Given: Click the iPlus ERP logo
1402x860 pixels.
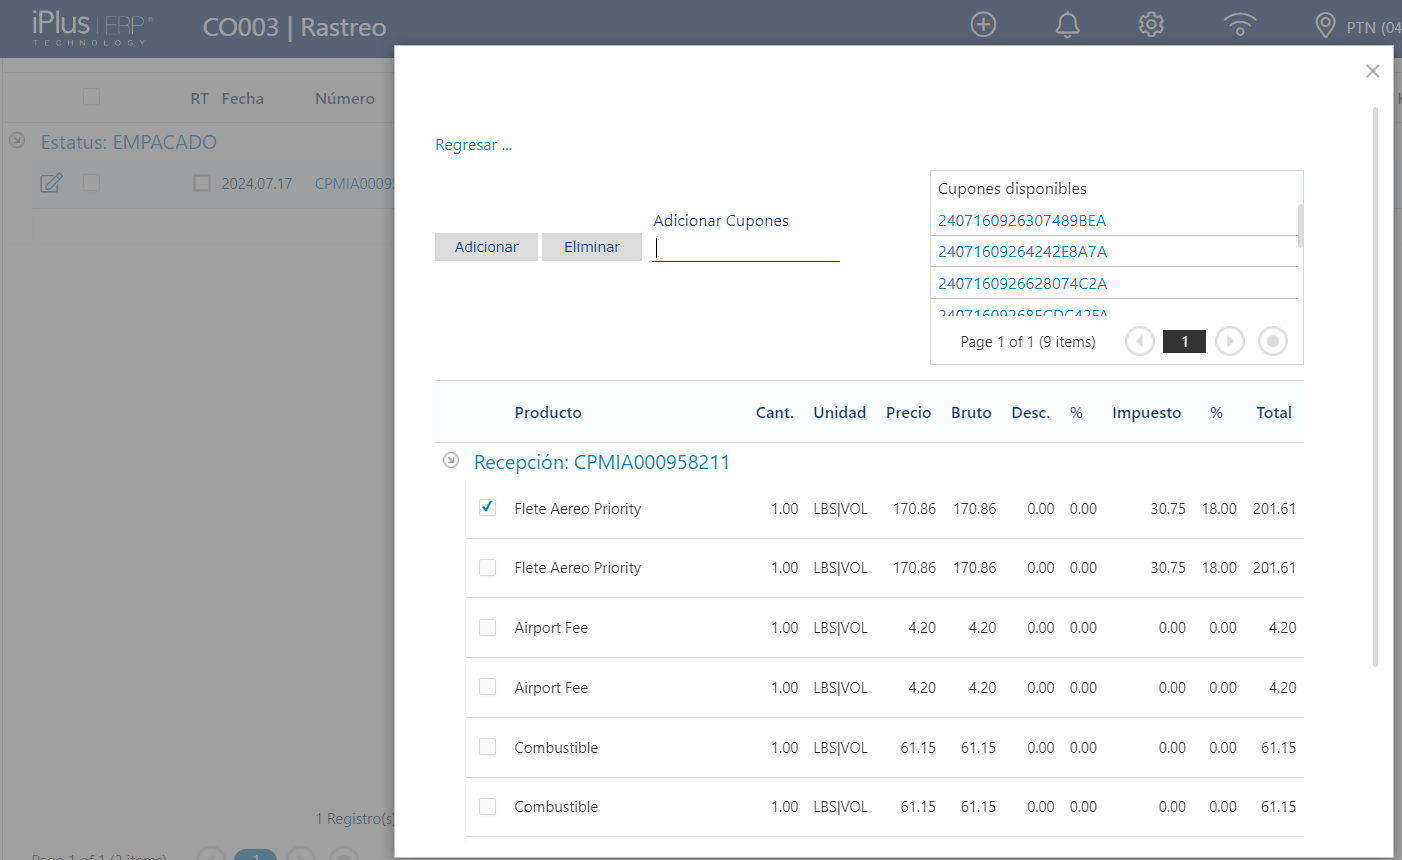Looking at the screenshot, I should (91, 27).
